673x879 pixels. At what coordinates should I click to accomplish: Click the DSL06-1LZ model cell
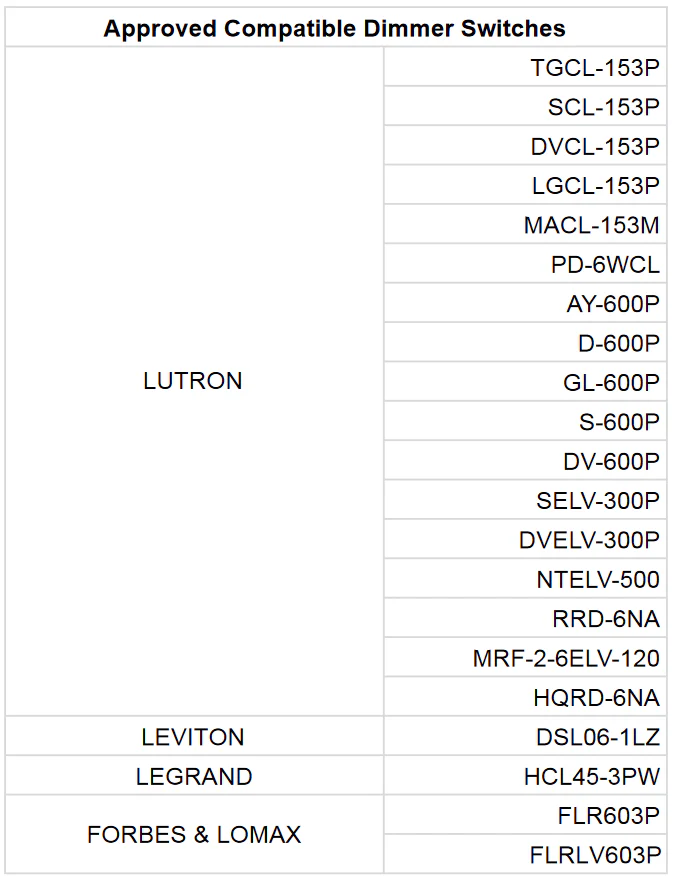[598, 737]
